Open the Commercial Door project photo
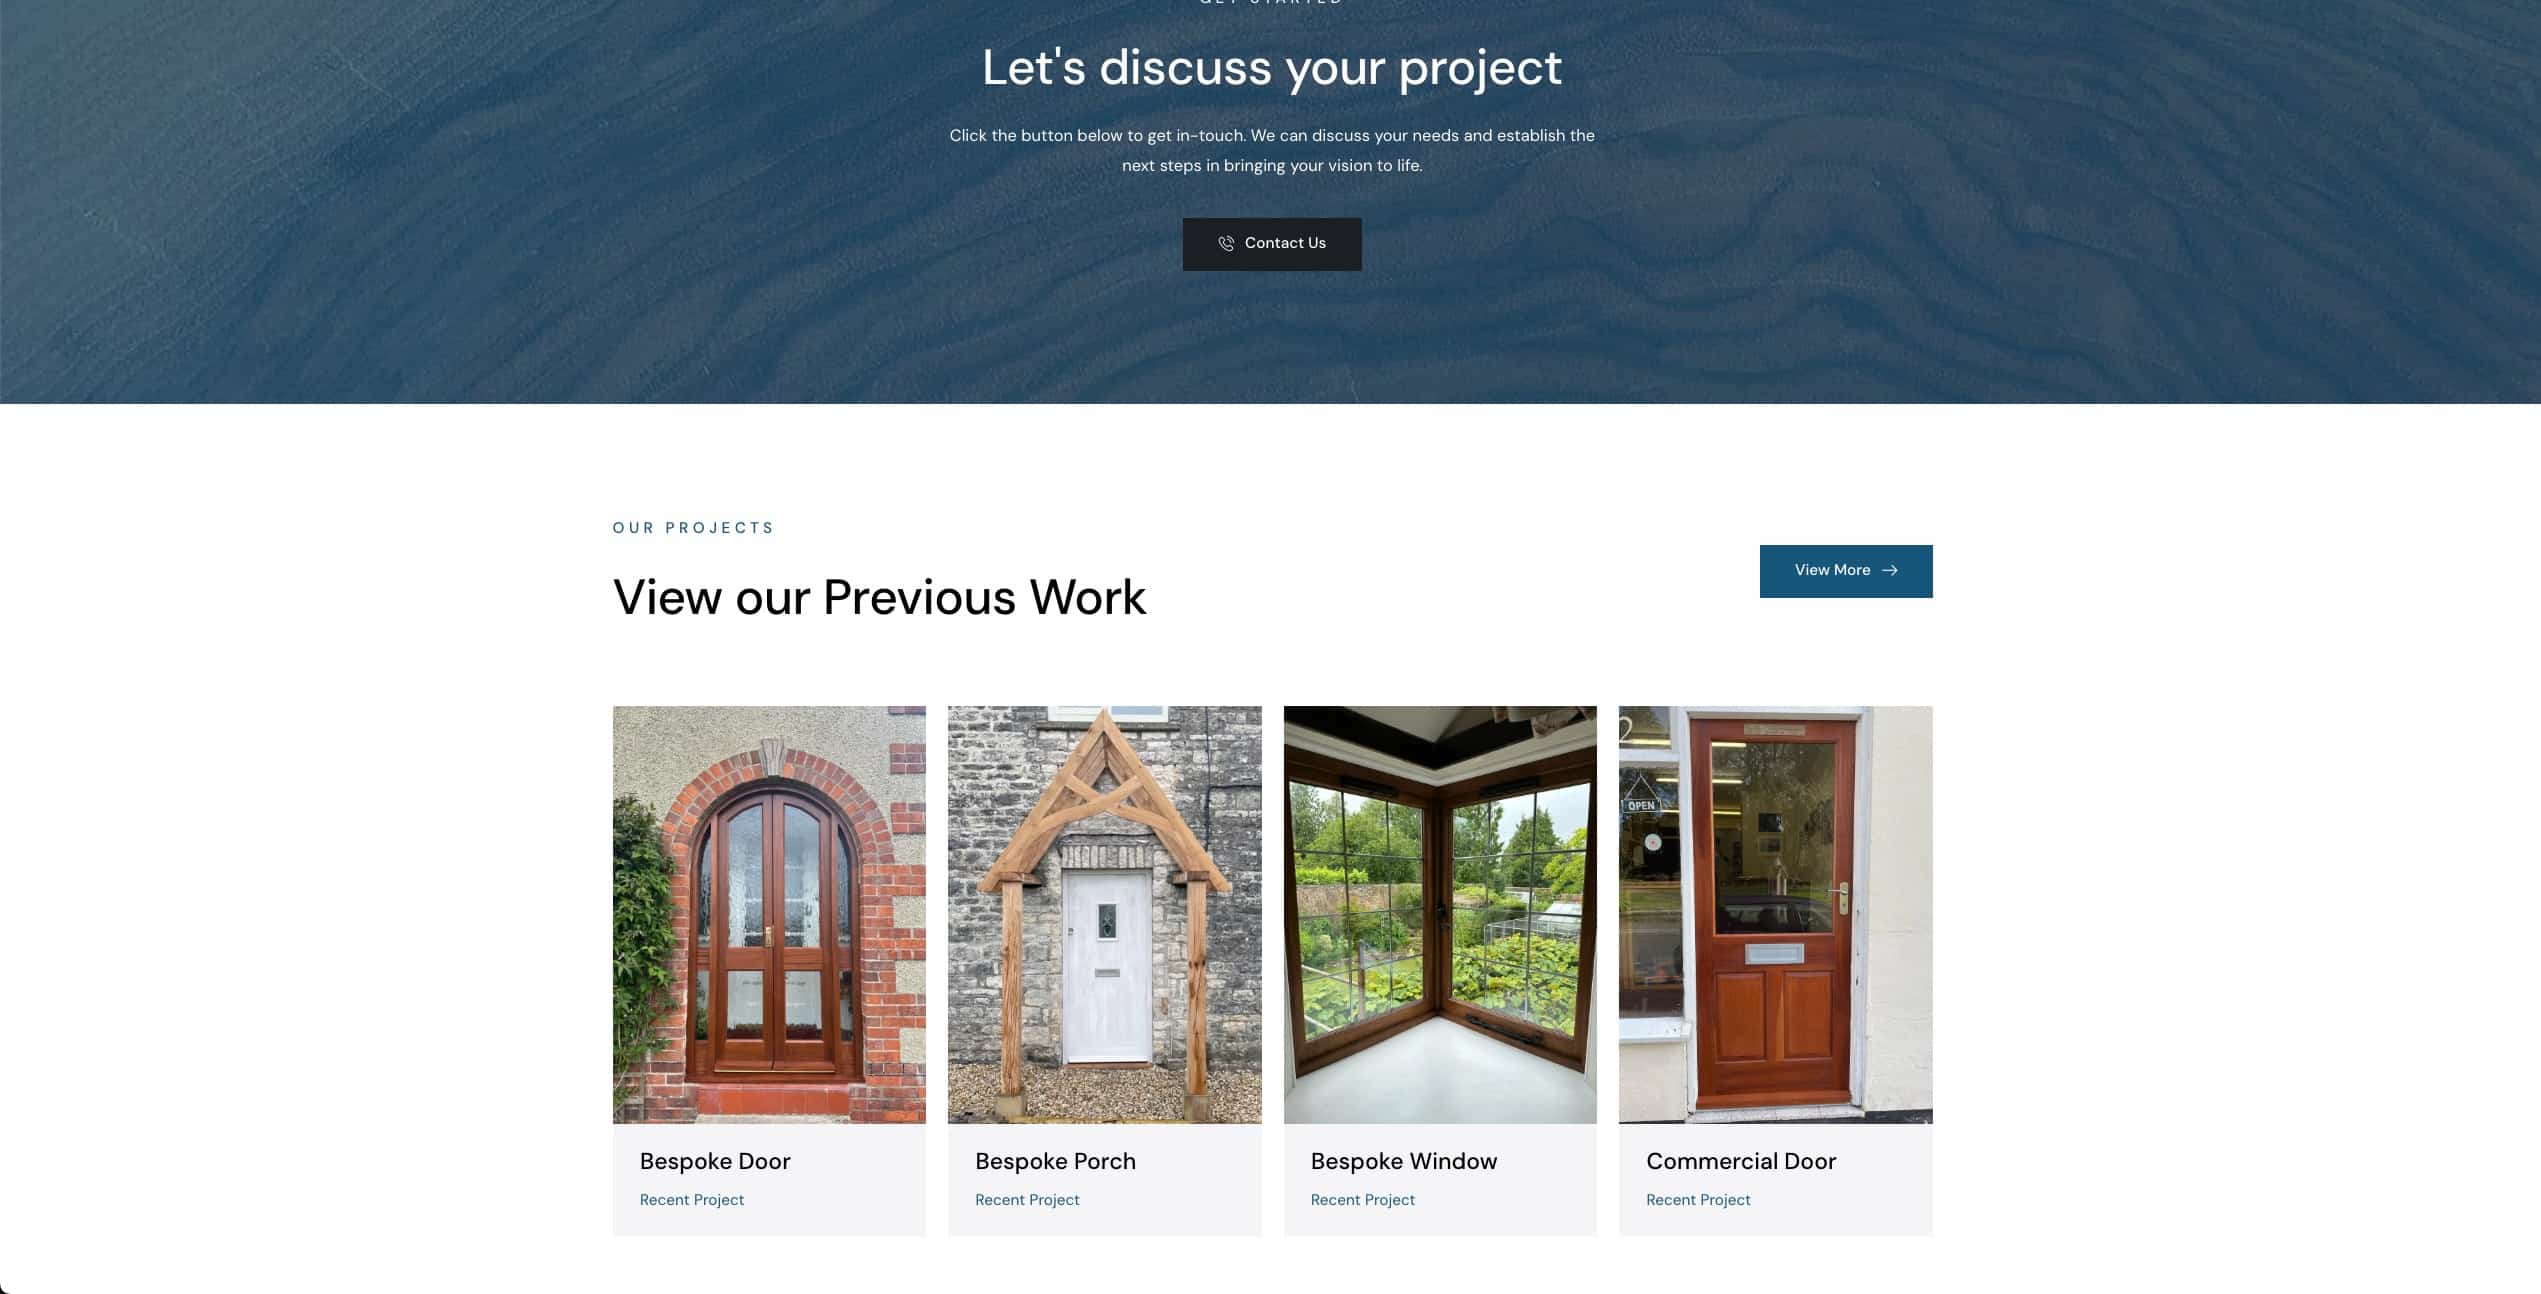This screenshot has width=2541, height=1294. [x=1776, y=915]
